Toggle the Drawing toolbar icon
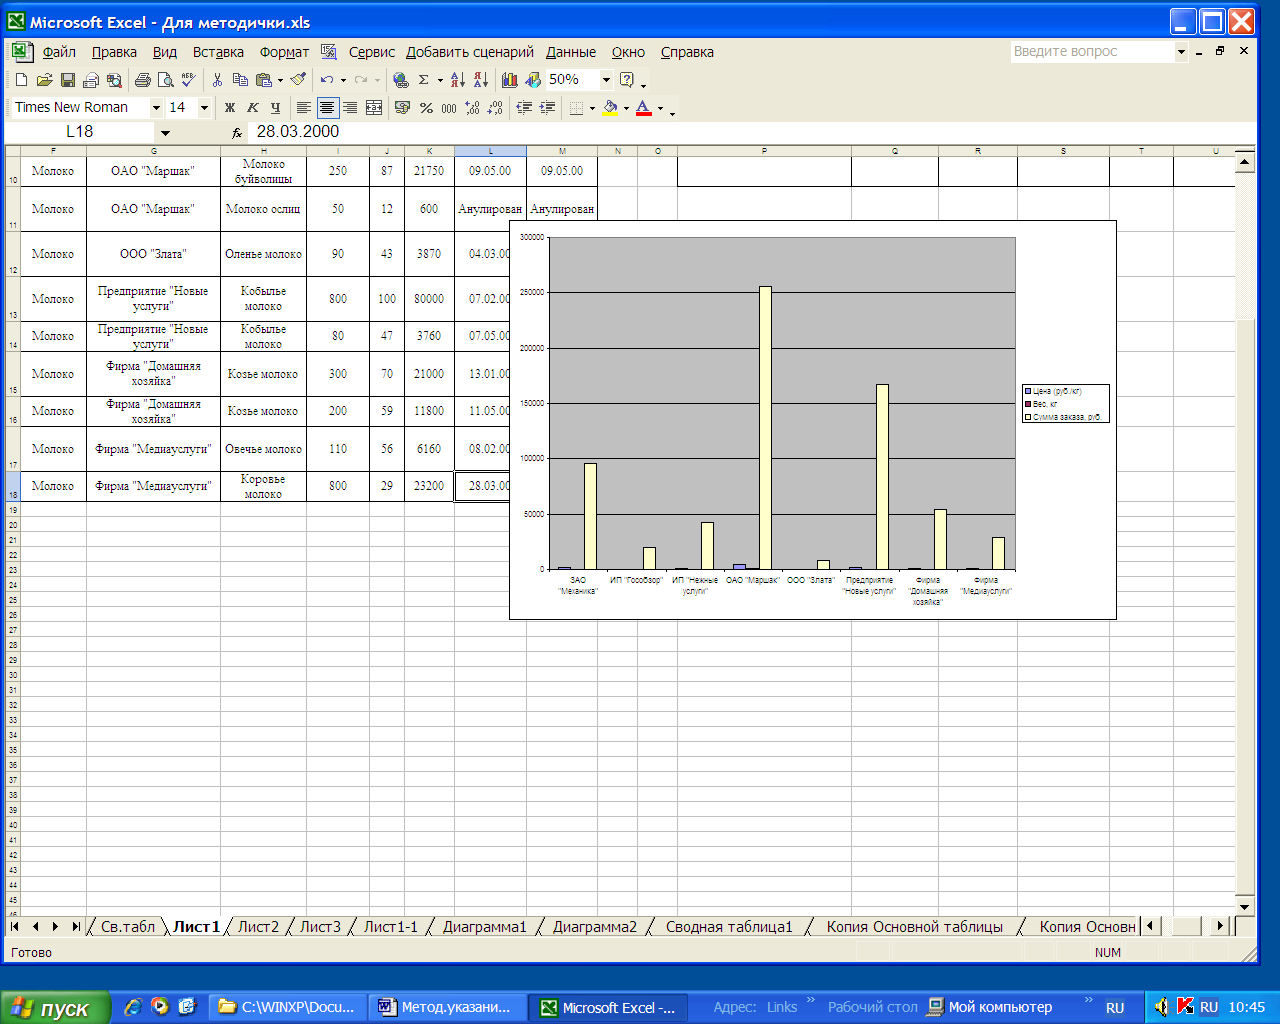 (533, 80)
